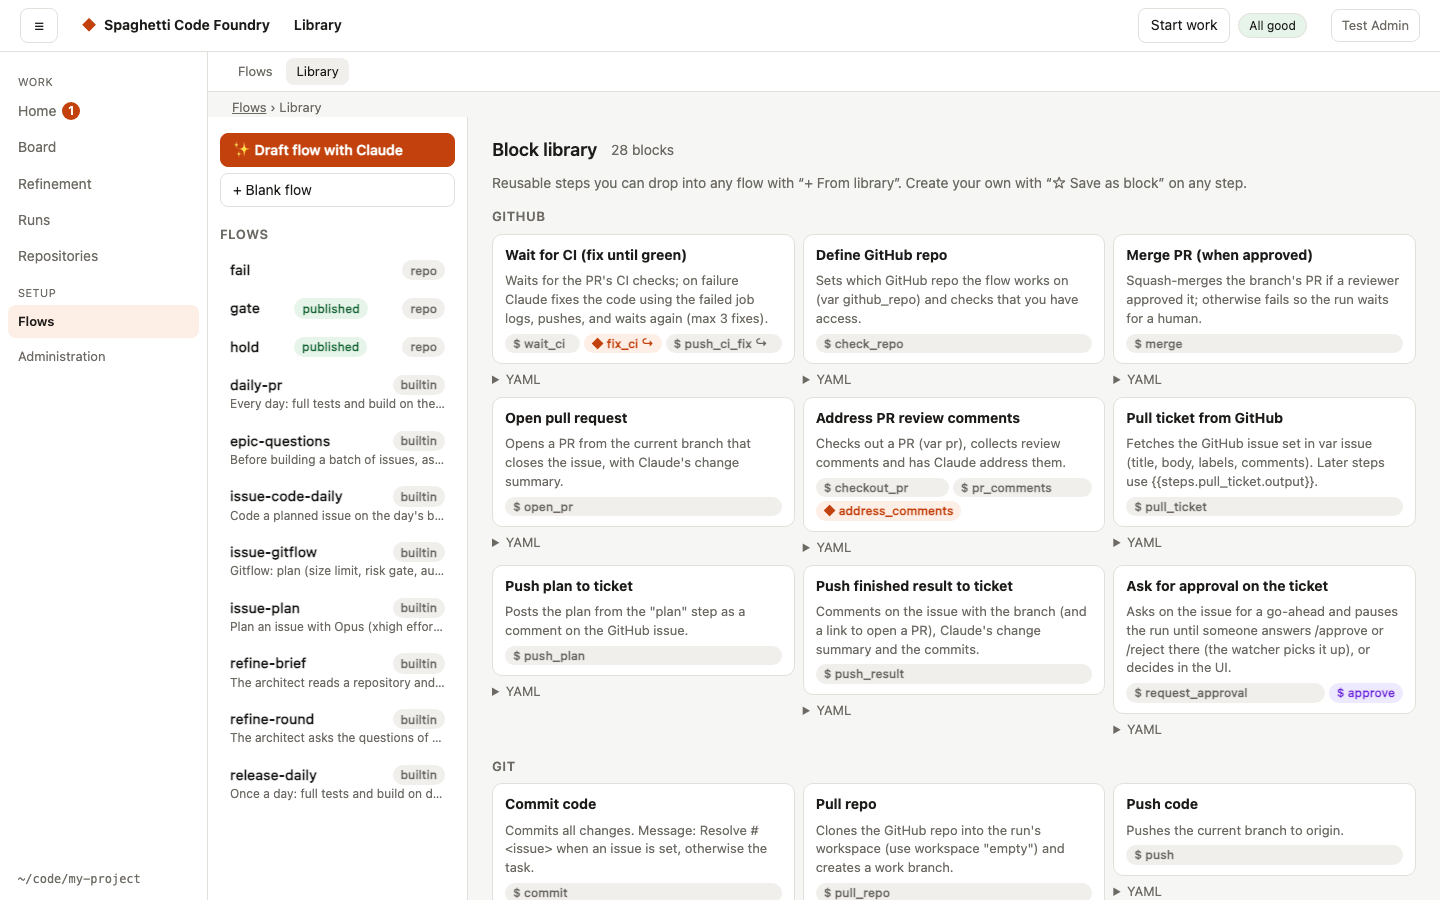This screenshot has width=1440, height=900.
Task: Click the request_approval step chip
Action: pyautogui.click(x=1225, y=693)
